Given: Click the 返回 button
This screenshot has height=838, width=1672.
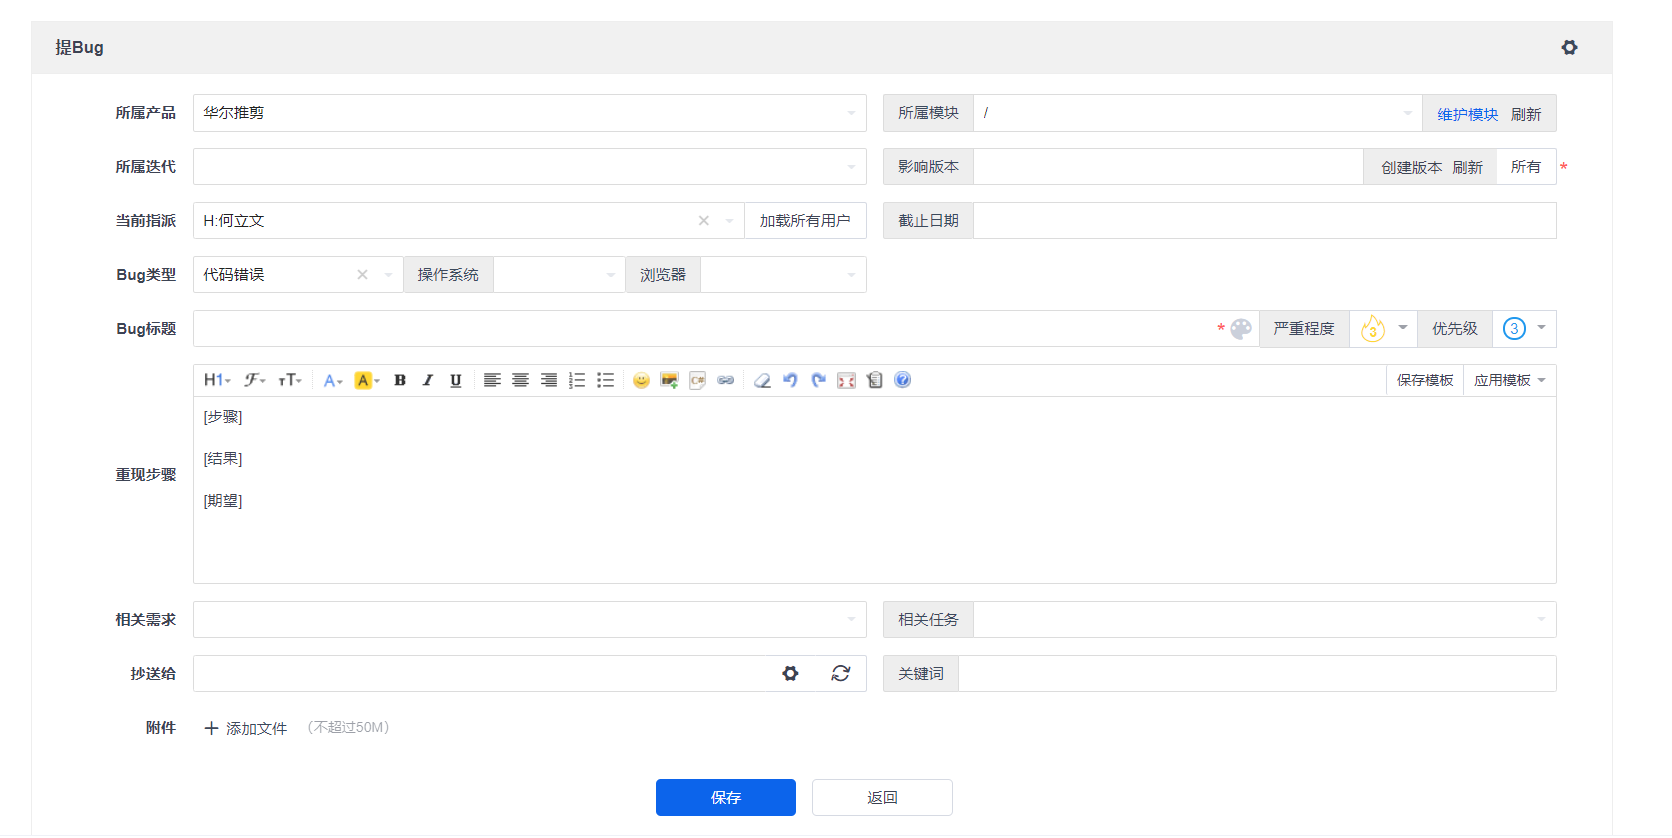Looking at the screenshot, I should (x=882, y=798).
